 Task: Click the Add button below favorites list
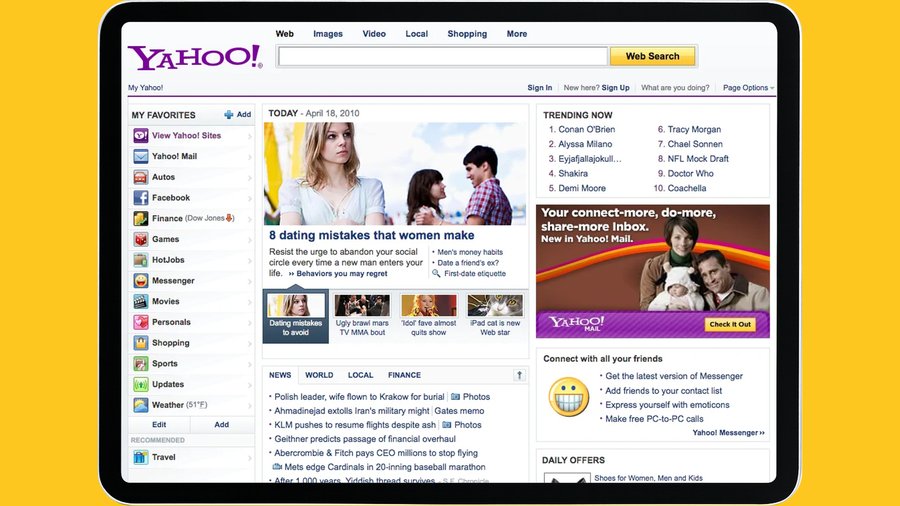[222, 425]
